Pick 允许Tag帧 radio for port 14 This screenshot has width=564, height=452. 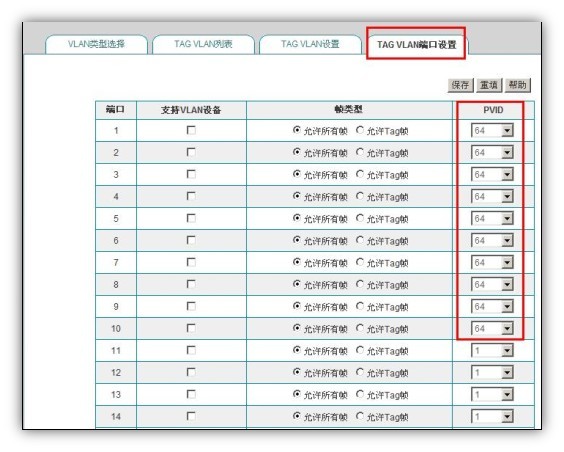point(360,416)
